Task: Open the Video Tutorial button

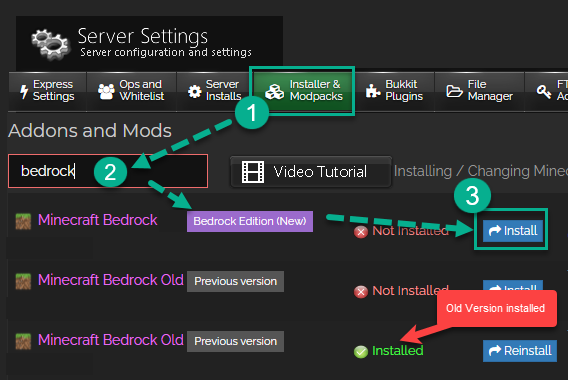Action: coord(311,172)
